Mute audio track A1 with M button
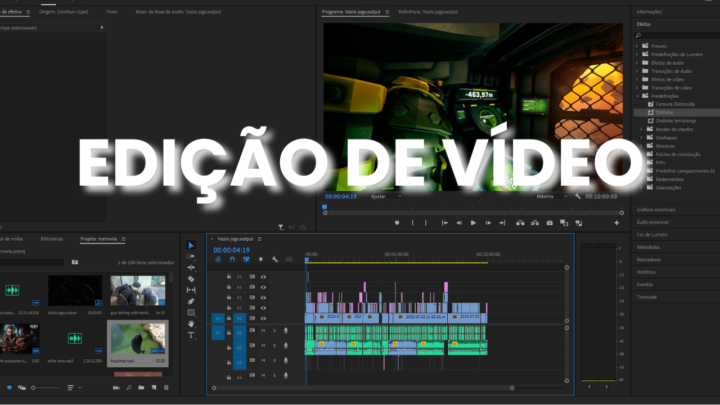The image size is (720, 405). pos(263,330)
